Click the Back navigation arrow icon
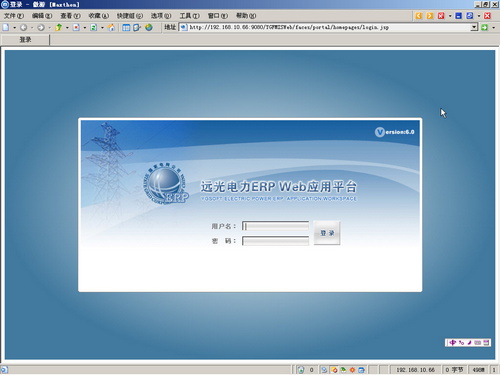 point(23,27)
